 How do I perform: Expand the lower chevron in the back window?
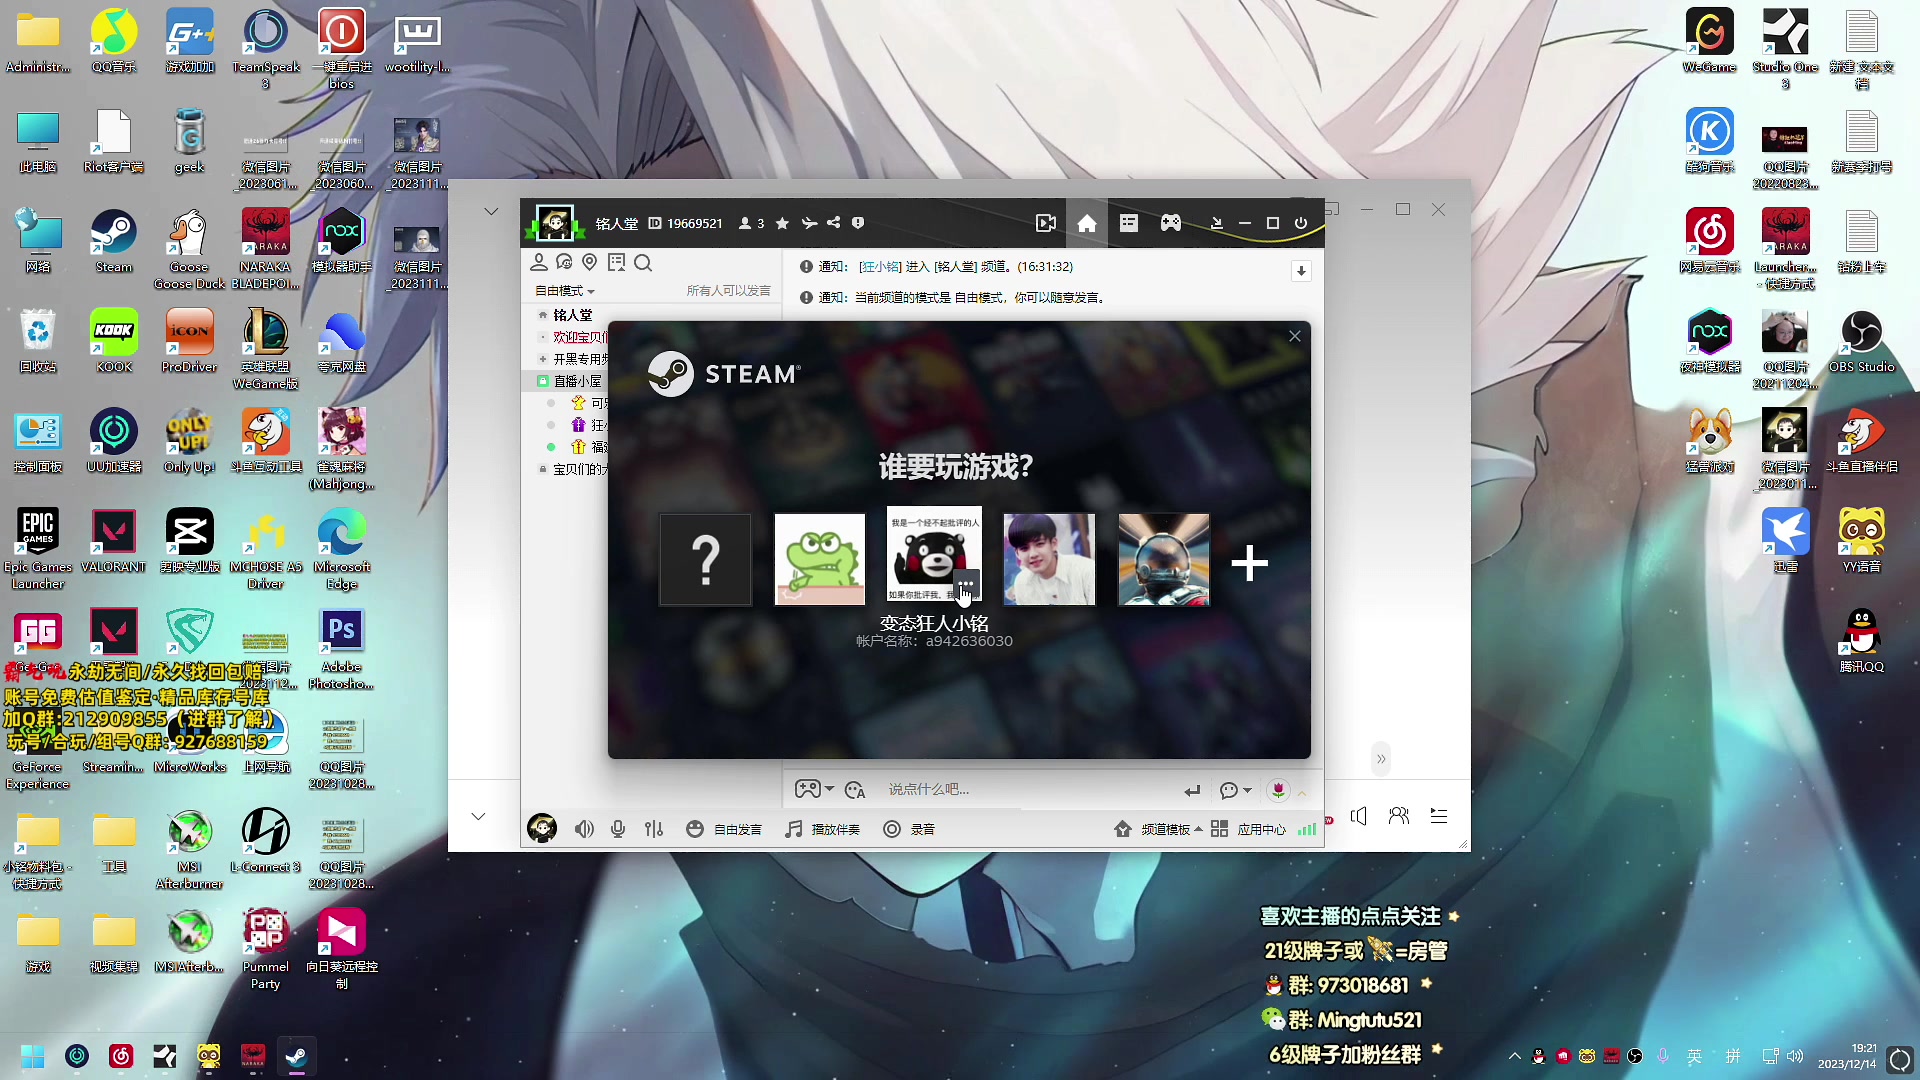point(478,816)
